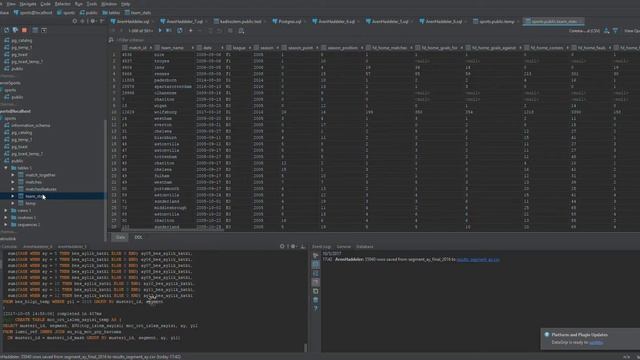Click the fd_home_corners column header
Image resolution: width=640 pixels, height=360 pixels.
tap(546, 48)
